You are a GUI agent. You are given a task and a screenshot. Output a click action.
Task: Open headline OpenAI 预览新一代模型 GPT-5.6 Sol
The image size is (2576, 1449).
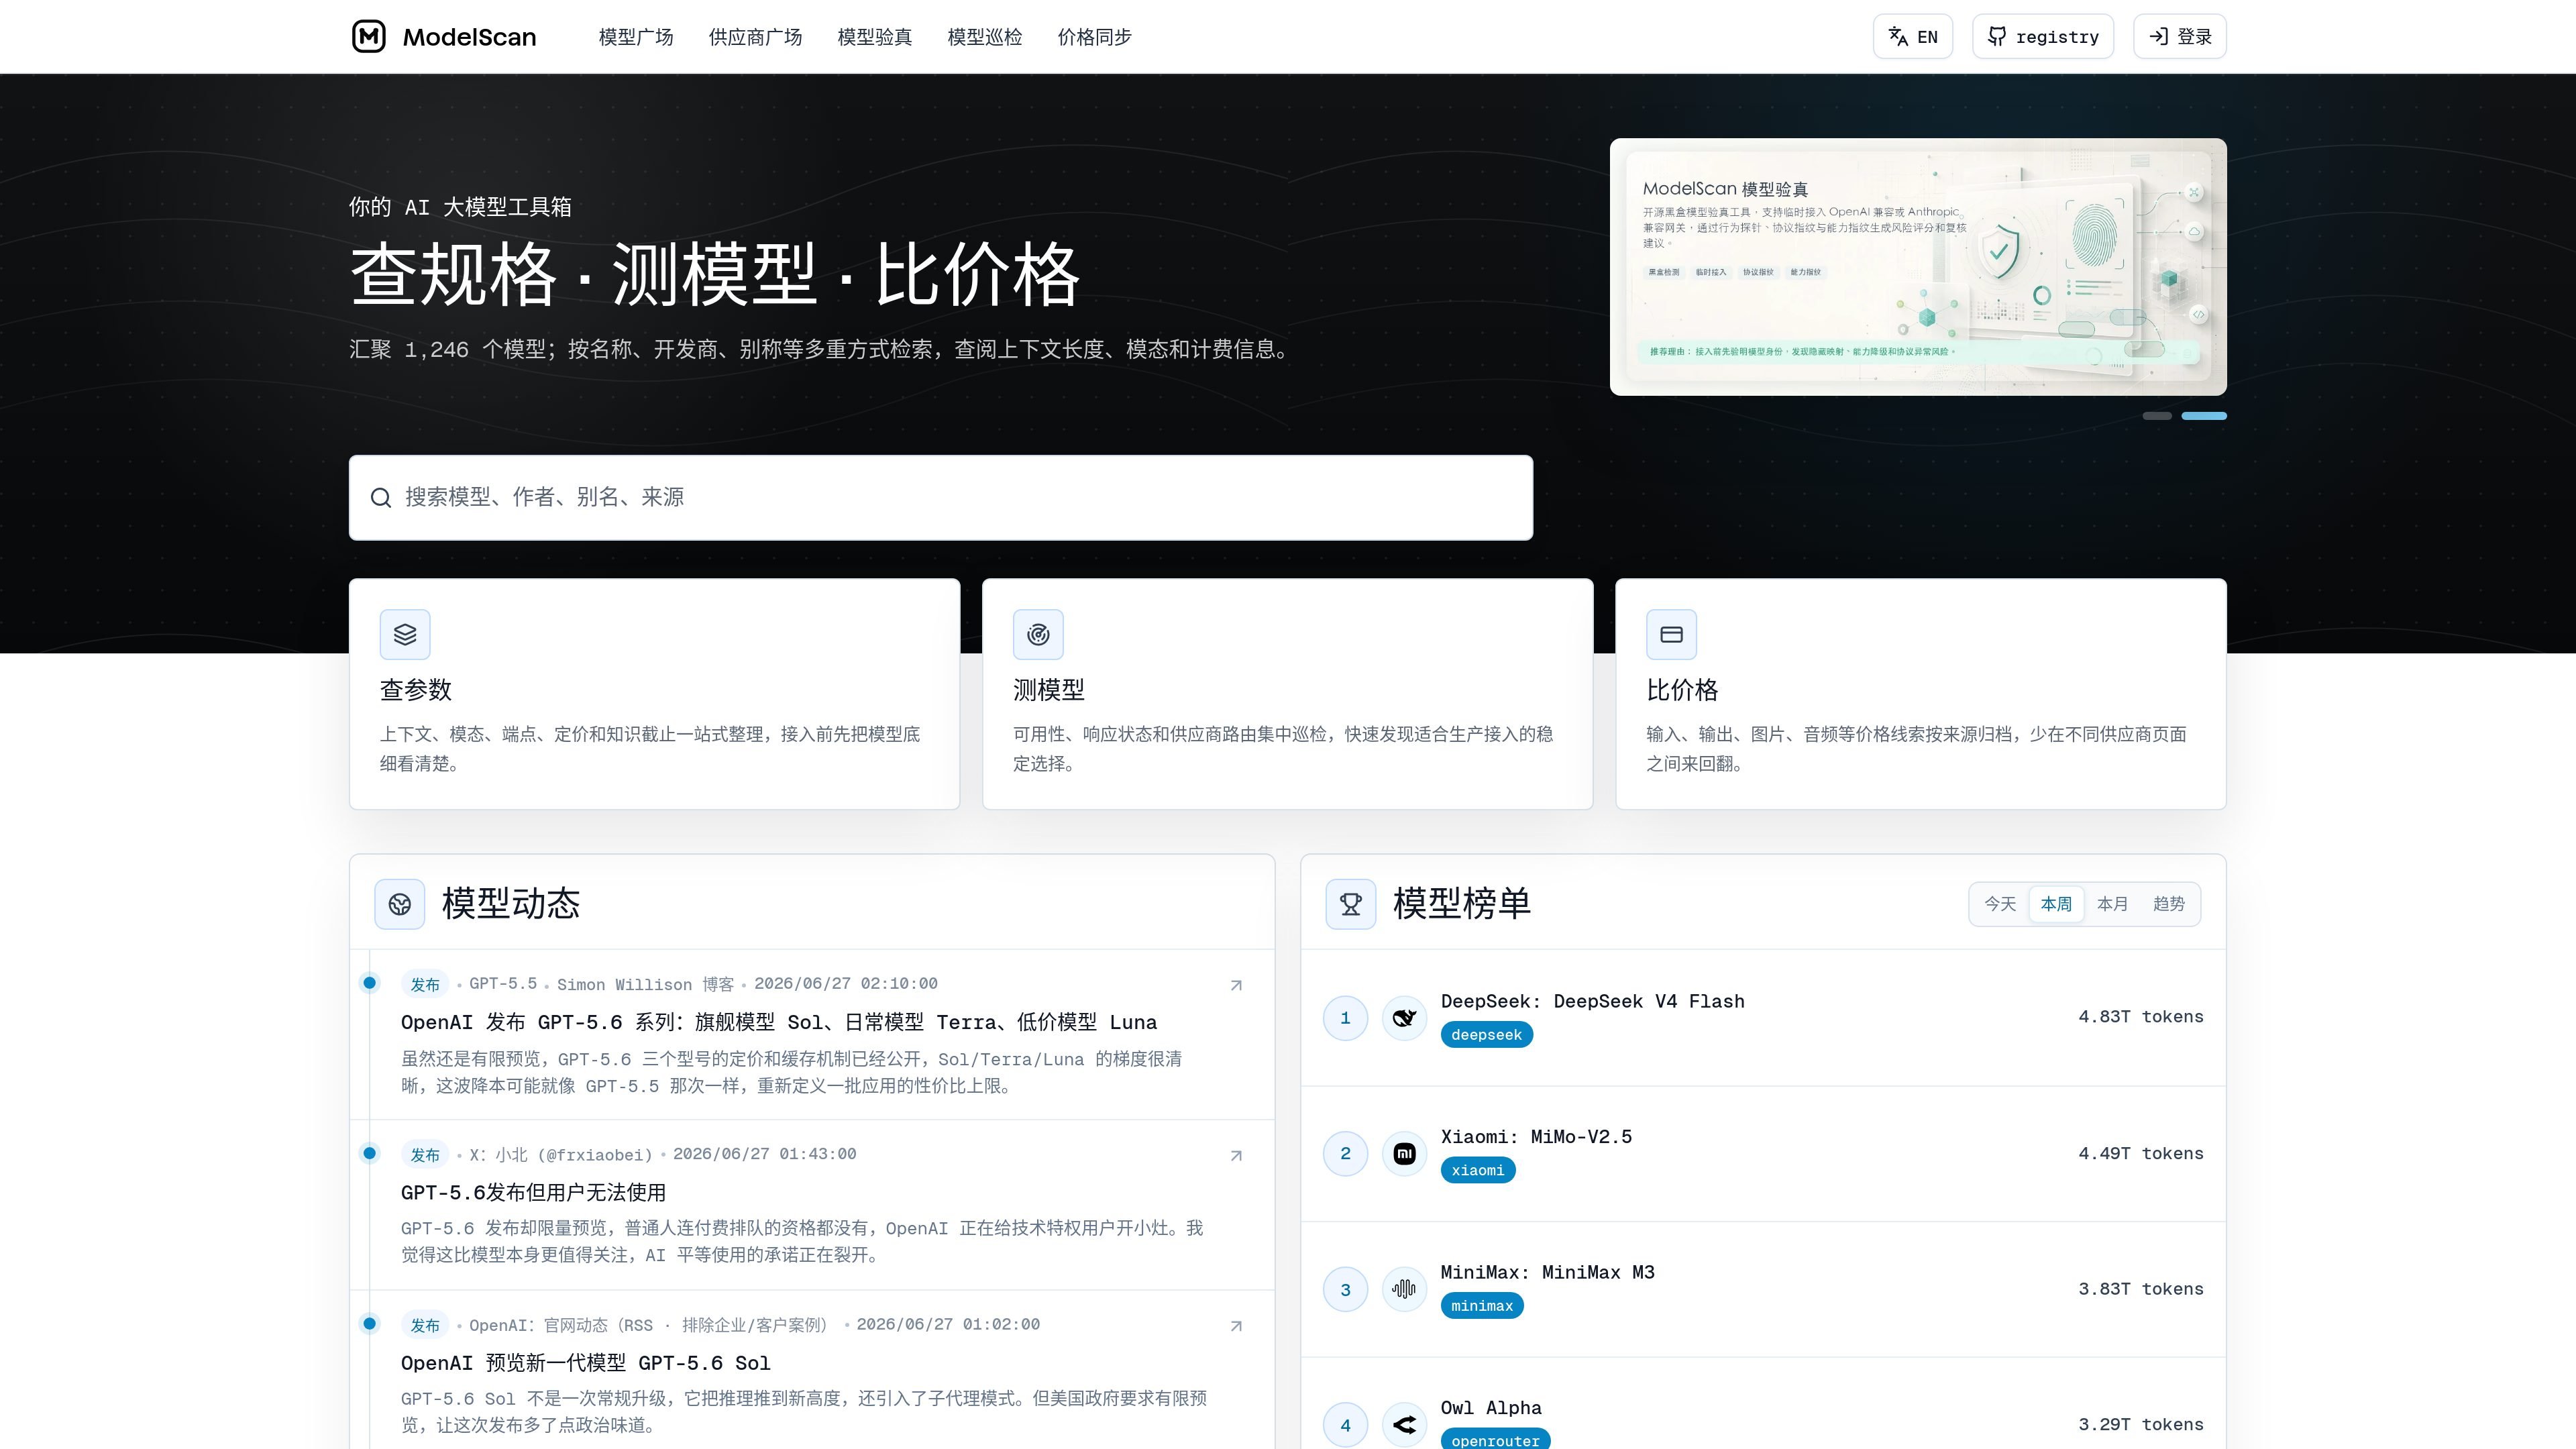[586, 1363]
